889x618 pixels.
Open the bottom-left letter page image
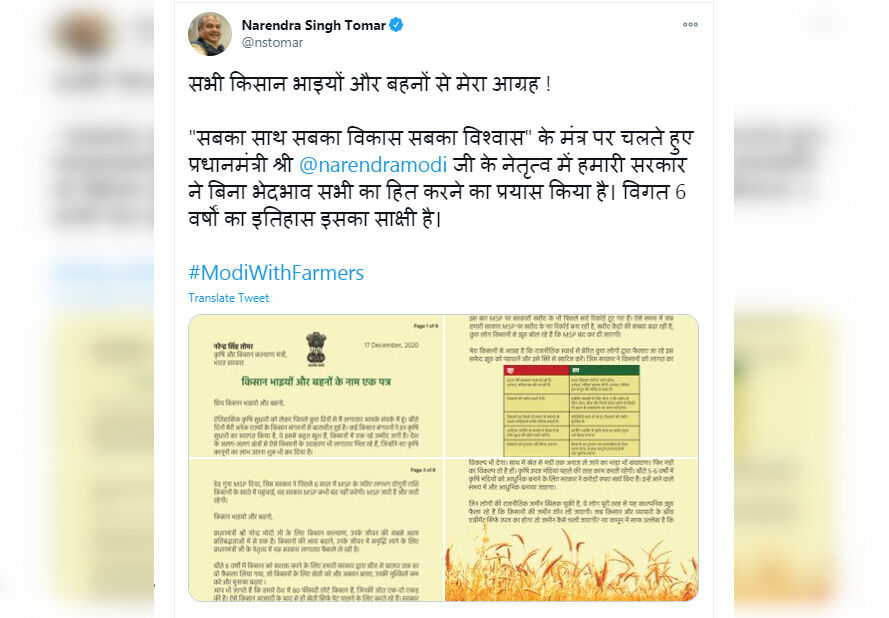(316, 530)
